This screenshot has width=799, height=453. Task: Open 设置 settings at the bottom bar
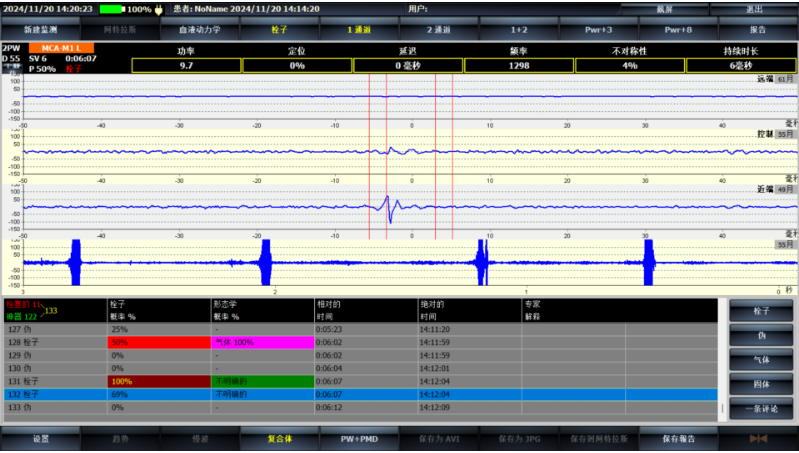click(41, 439)
